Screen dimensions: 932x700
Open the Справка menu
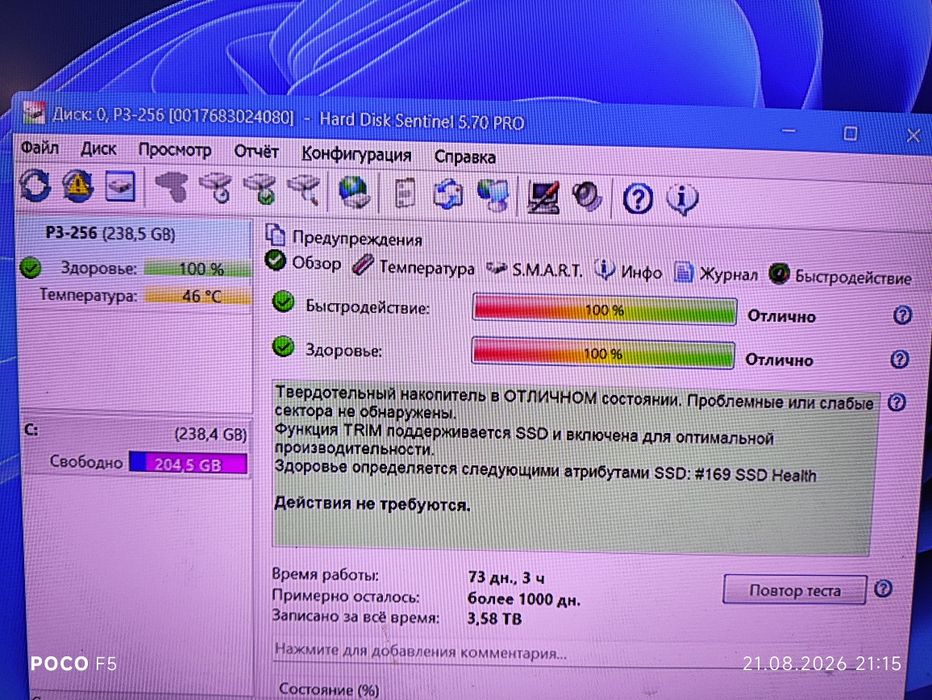click(x=465, y=157)
